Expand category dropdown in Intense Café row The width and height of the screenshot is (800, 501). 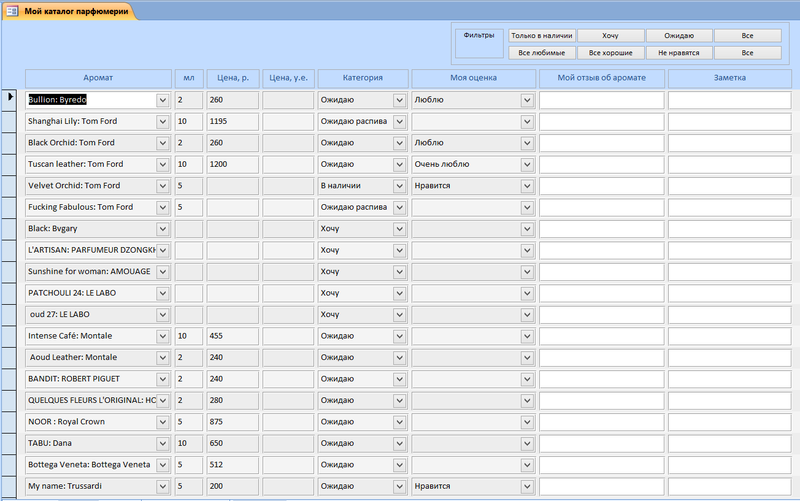coord(399,336)
